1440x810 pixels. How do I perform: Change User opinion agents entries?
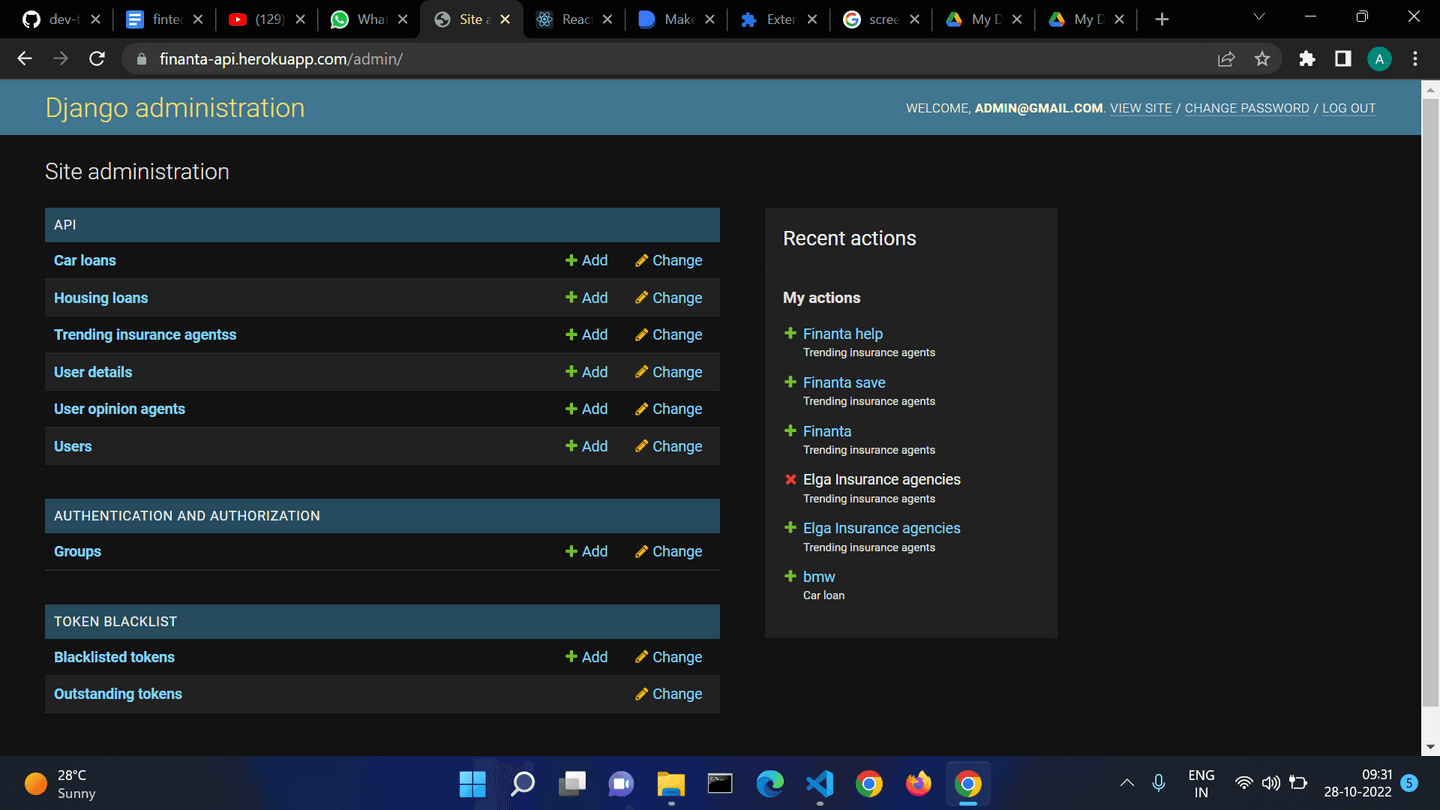coord(668,409)
